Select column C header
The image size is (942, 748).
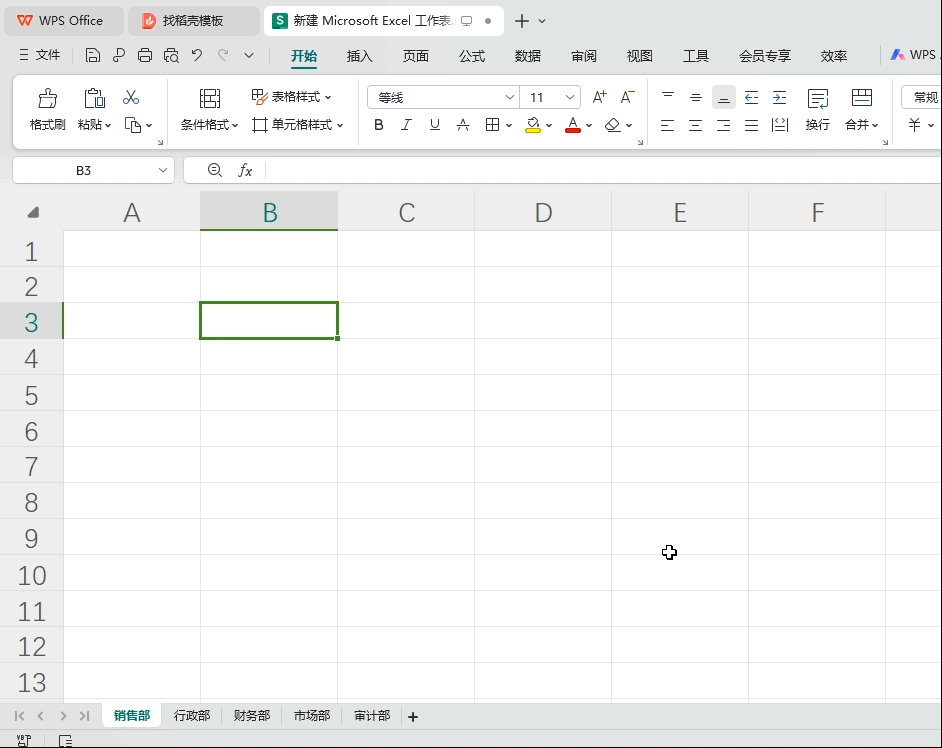click(406, 212)
